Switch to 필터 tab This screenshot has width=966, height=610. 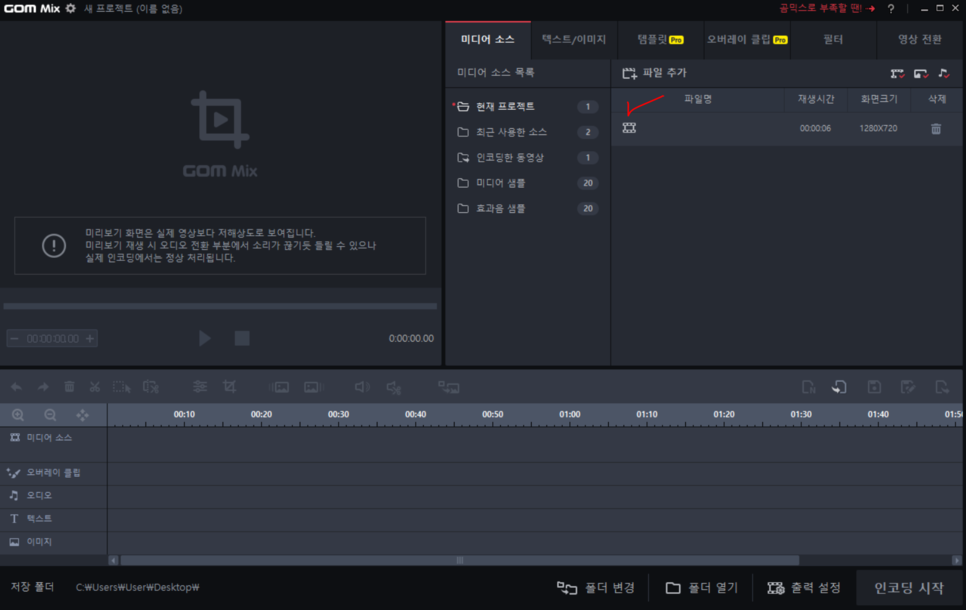[x=833, y=39]
